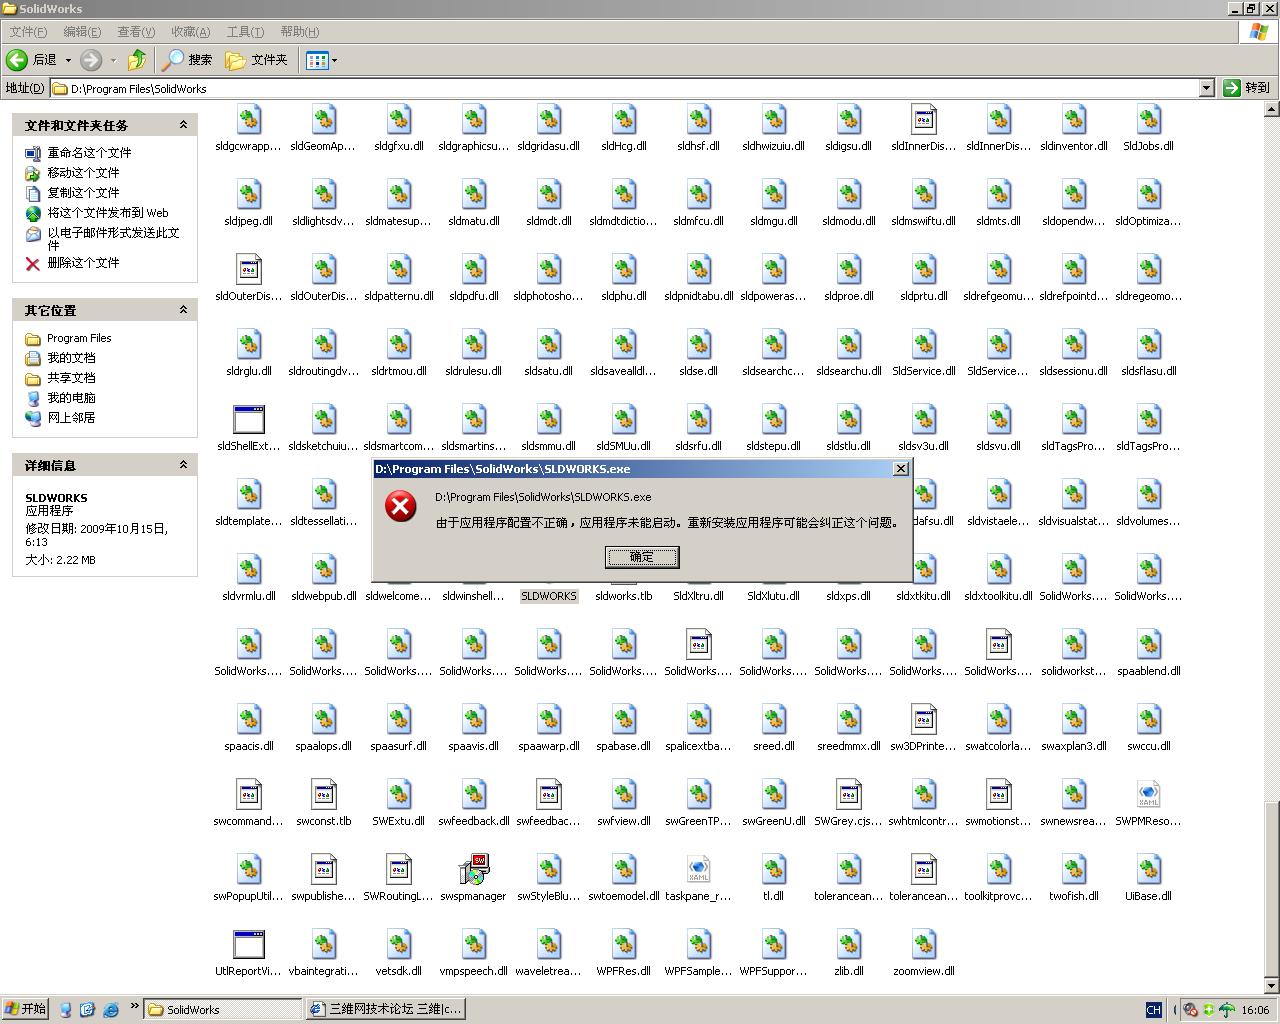Open the 帮助(H) menu
The height and width of the screenshot is (1024, 1280).
[x=300, y=32]
